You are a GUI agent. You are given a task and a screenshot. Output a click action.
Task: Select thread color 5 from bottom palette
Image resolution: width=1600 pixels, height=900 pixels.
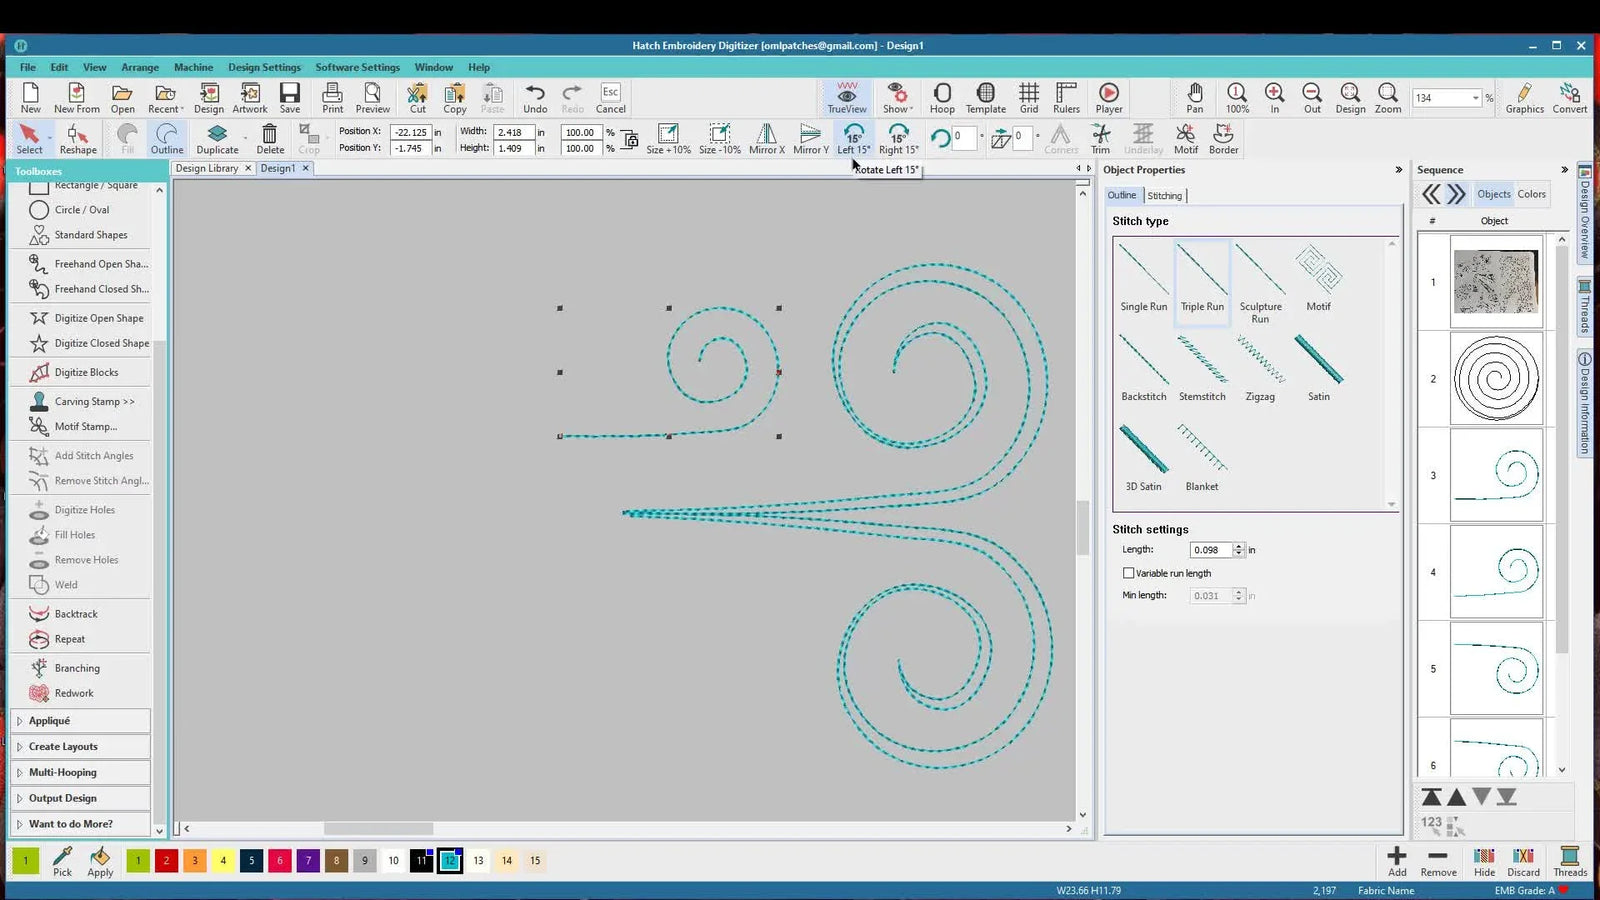pos(251,860)
